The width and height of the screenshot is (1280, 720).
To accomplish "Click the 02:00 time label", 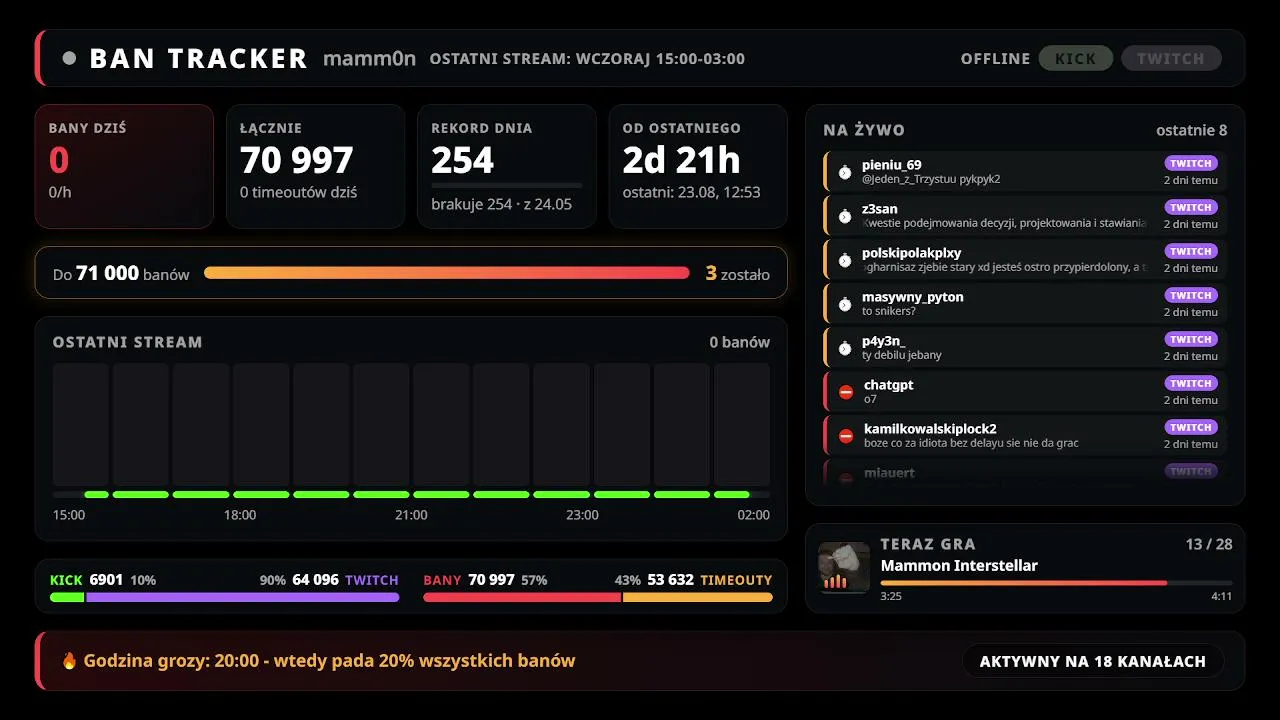I will (x=754, y=515).
